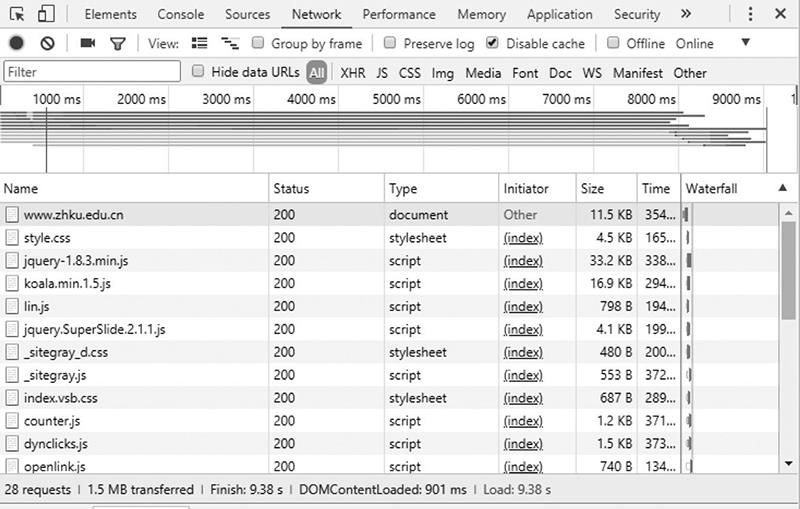Sort by the Status column header
The image size is (800, 509).
[x=327, y=188]
